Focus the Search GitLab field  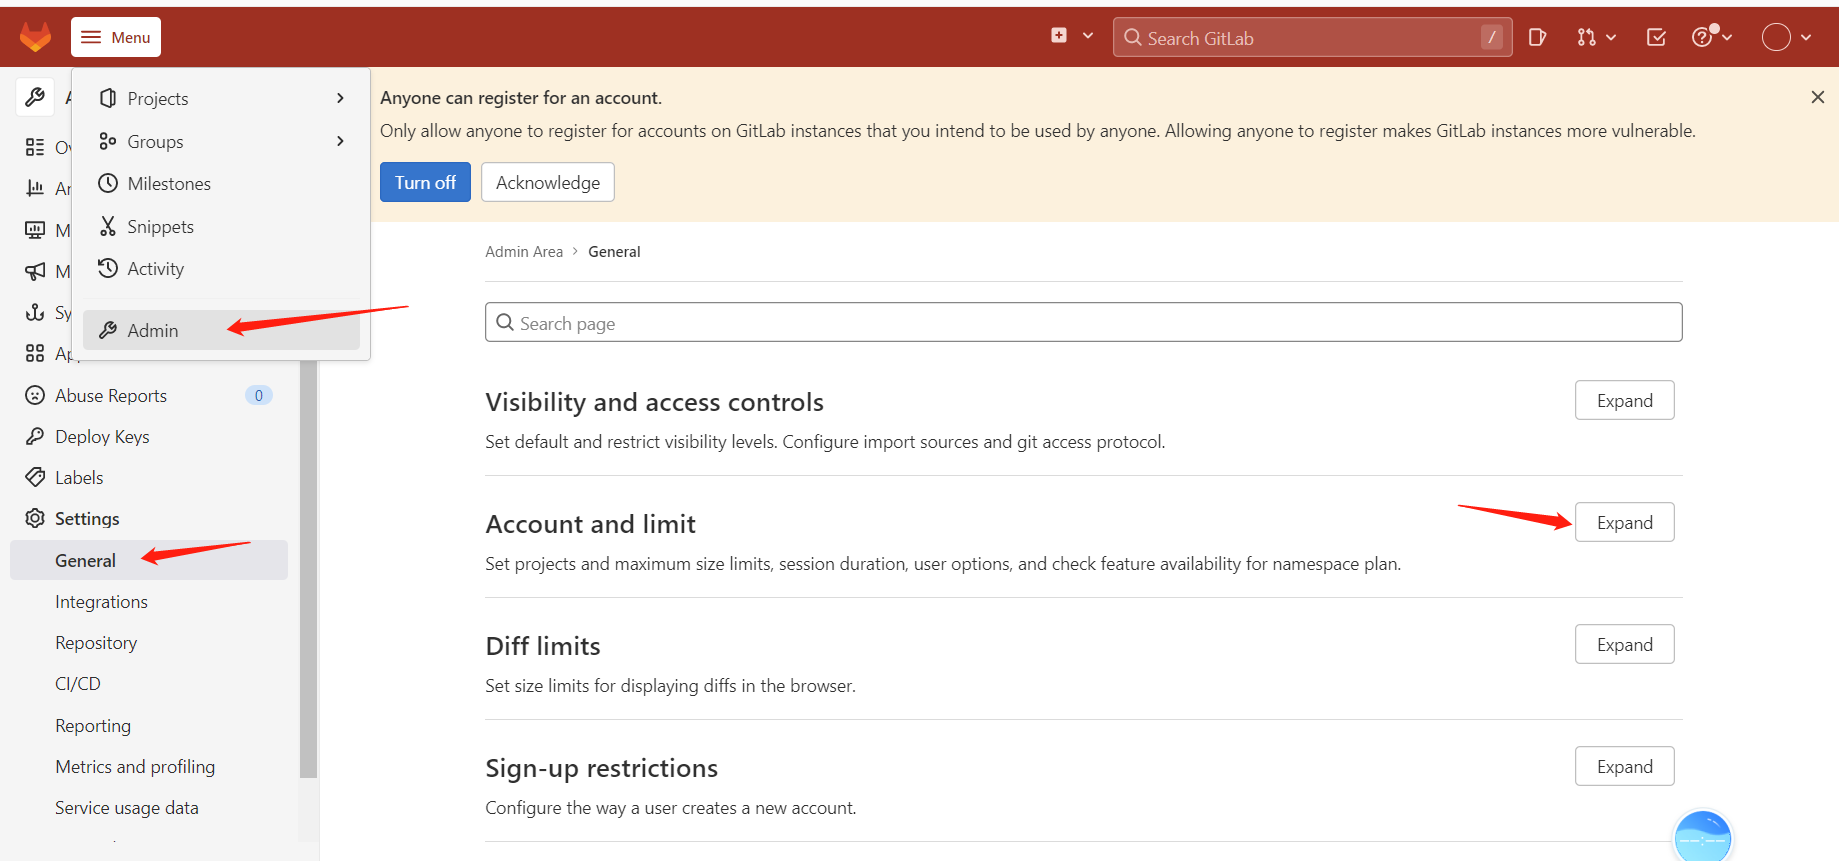point(1312,37)
